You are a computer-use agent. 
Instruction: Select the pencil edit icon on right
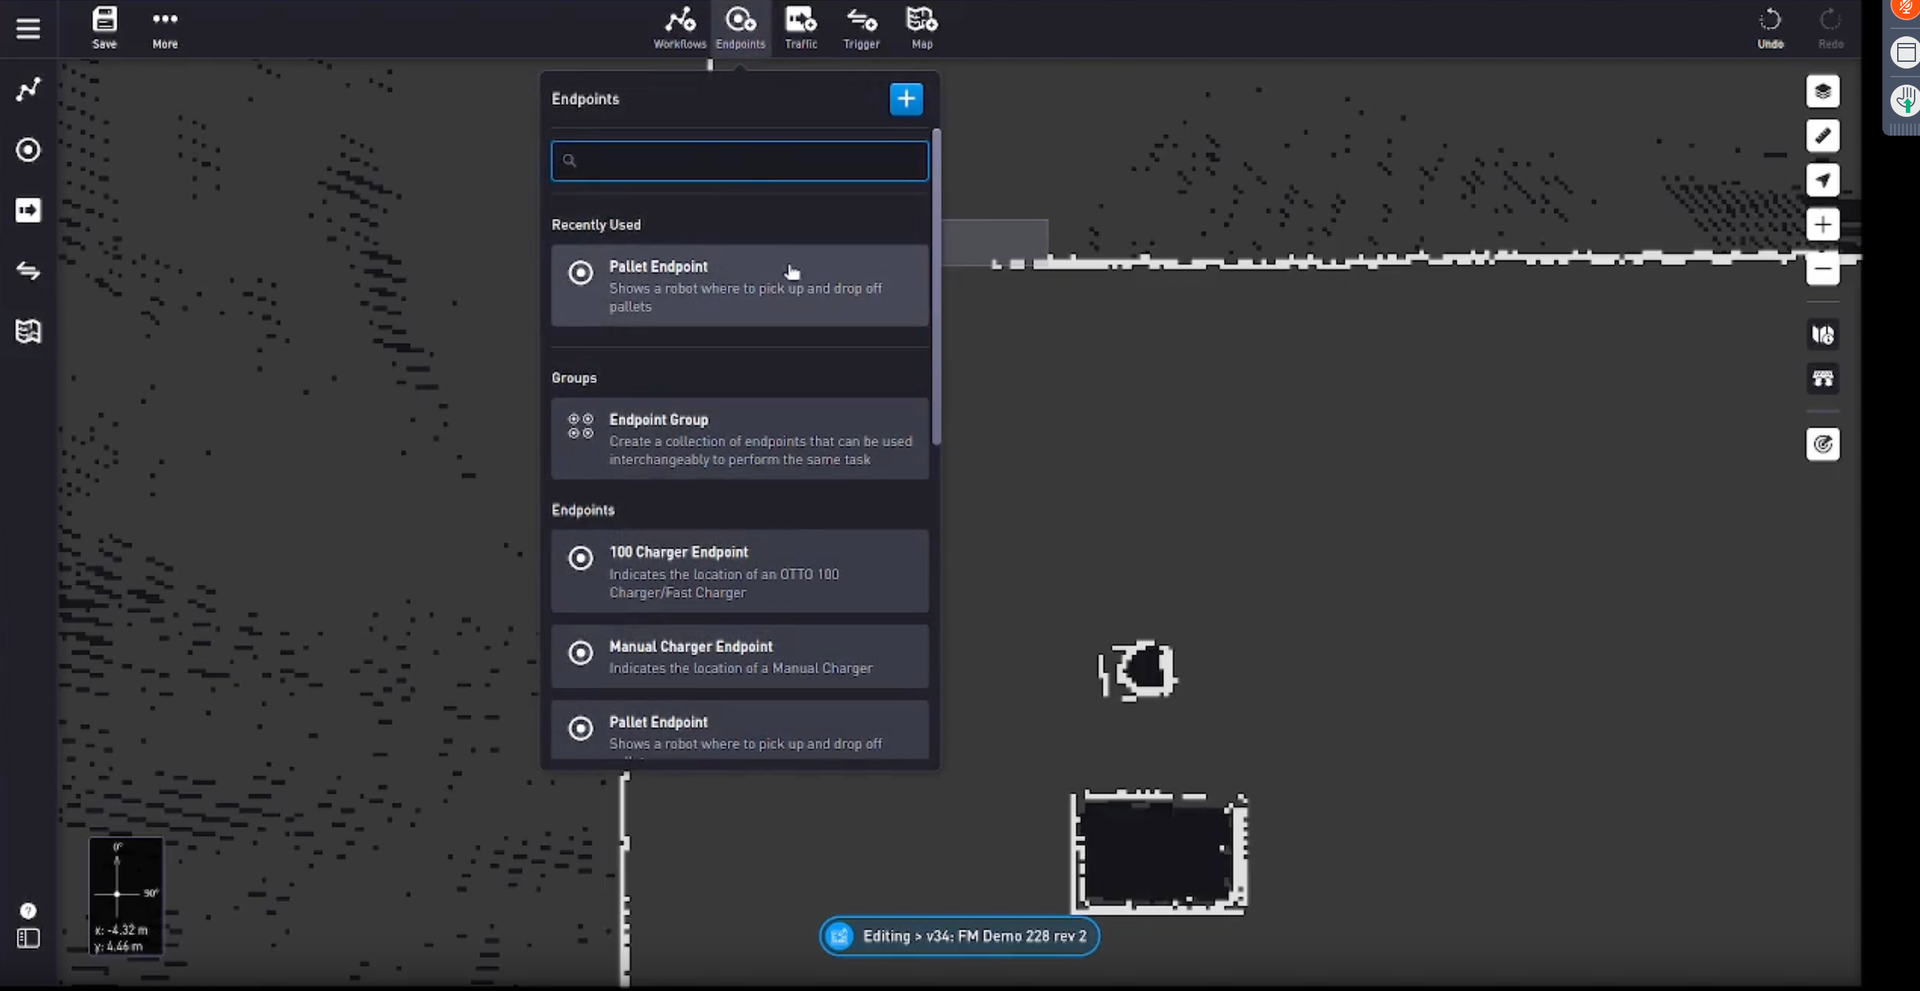pyautogui.click(x=1823, y=136)
